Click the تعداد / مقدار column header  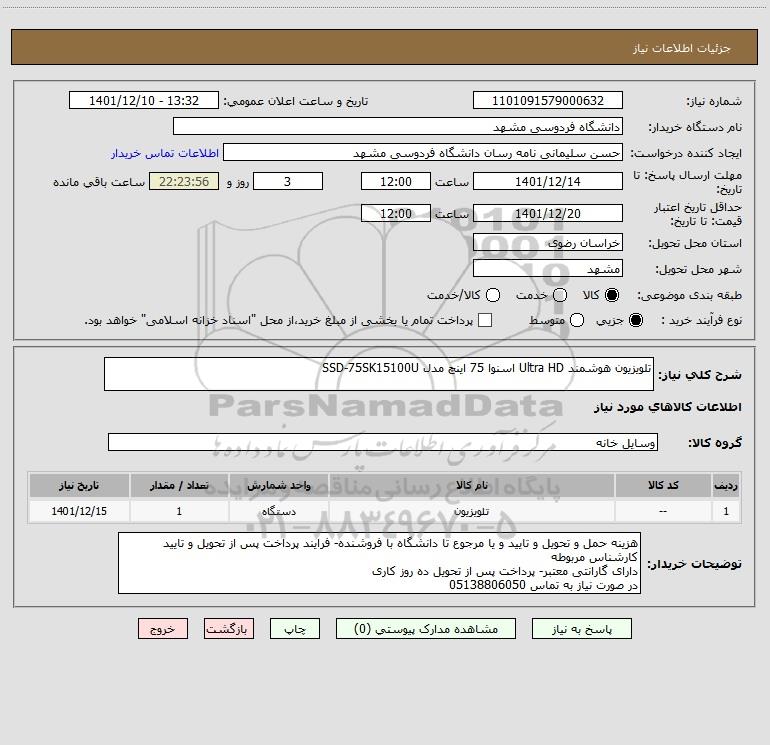(179, 485)
